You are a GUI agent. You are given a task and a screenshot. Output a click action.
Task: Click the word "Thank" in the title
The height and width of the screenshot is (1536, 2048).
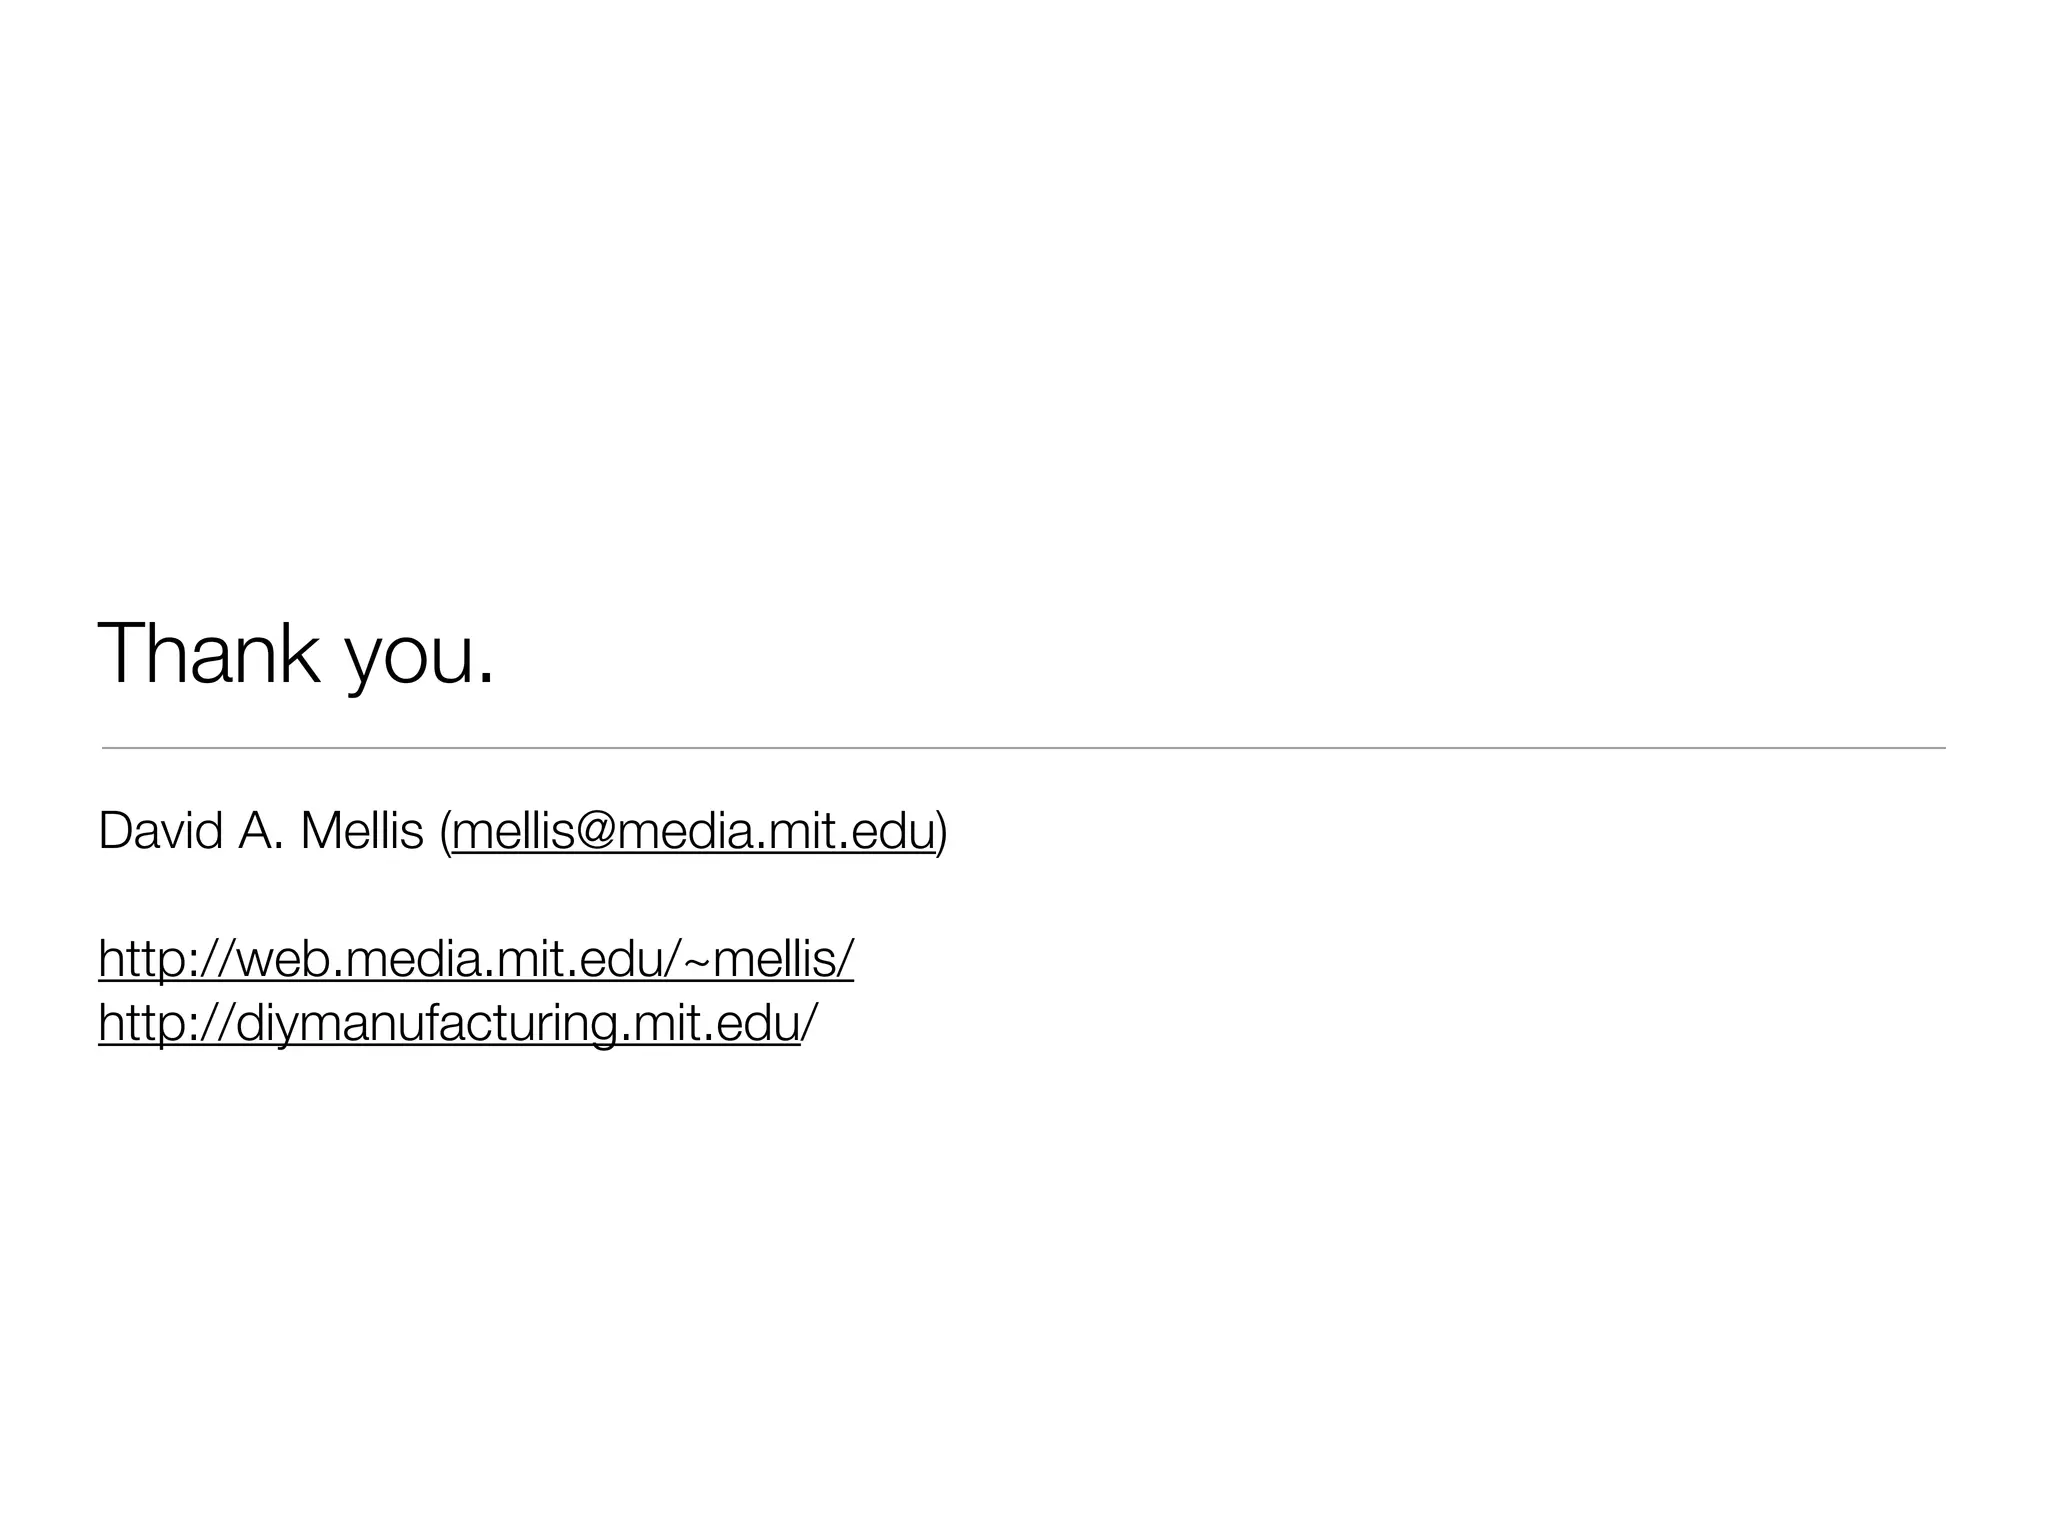[209, 652]
